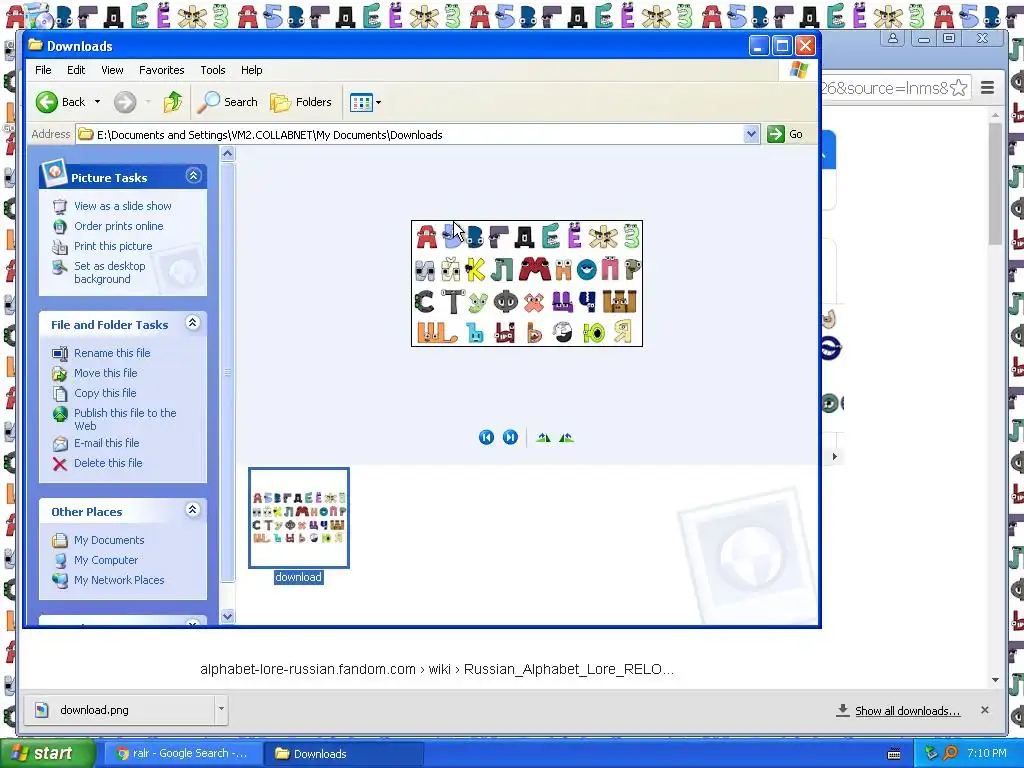Viewport: 1024px width, 768px height.
Task: Toggle the Folders pane button
Action: tap(301, 102)
